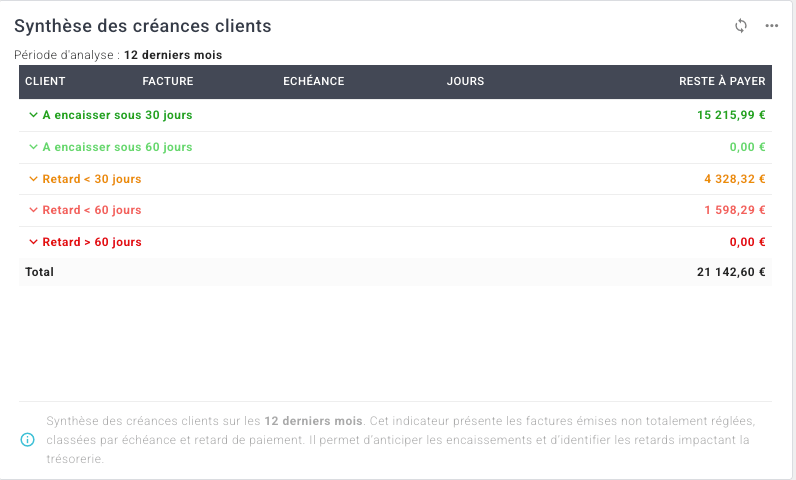This screenshot has height=480, width=796.
Task: Click the FACTURE column header
Action: point(168,82)
